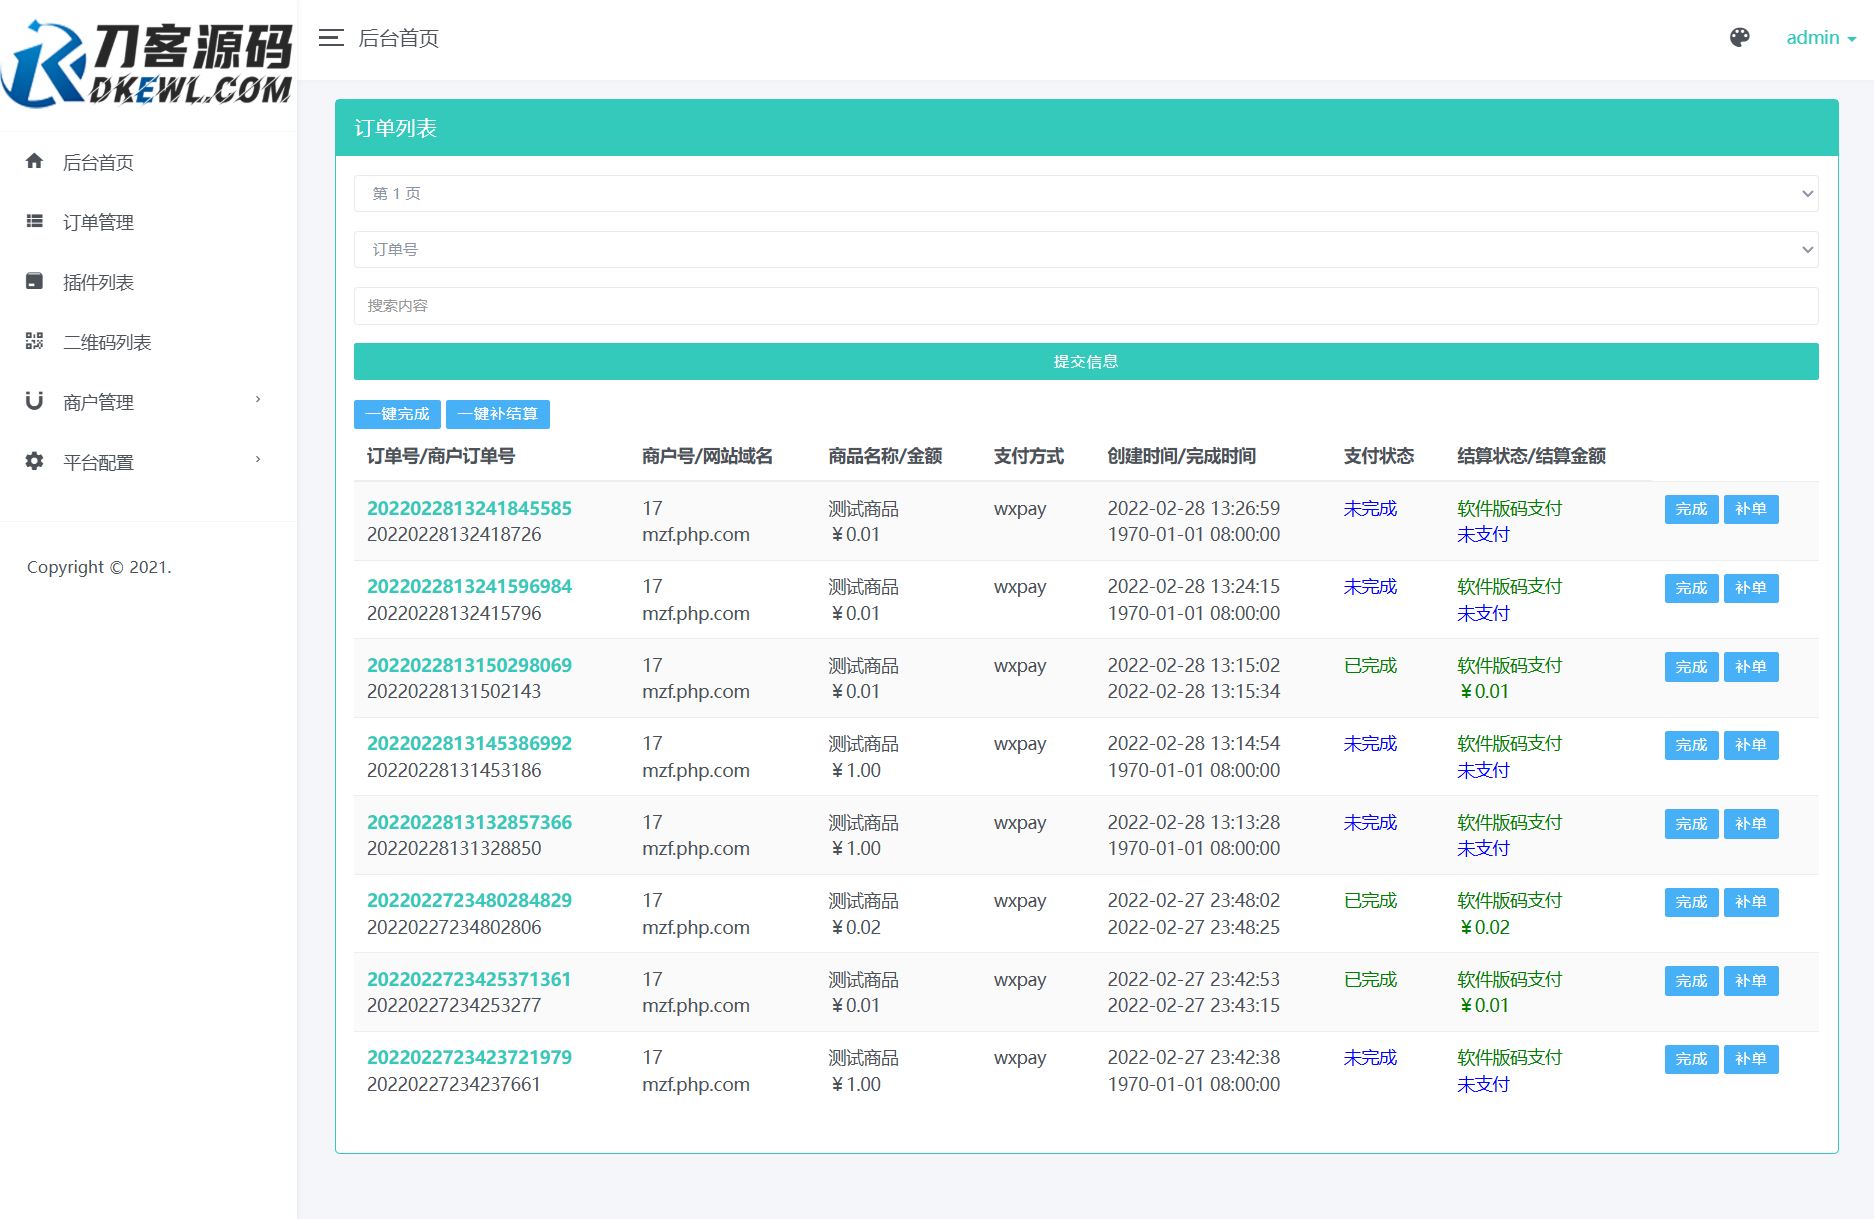Expand the 商户管理 submenu arrow

point(258,400)
